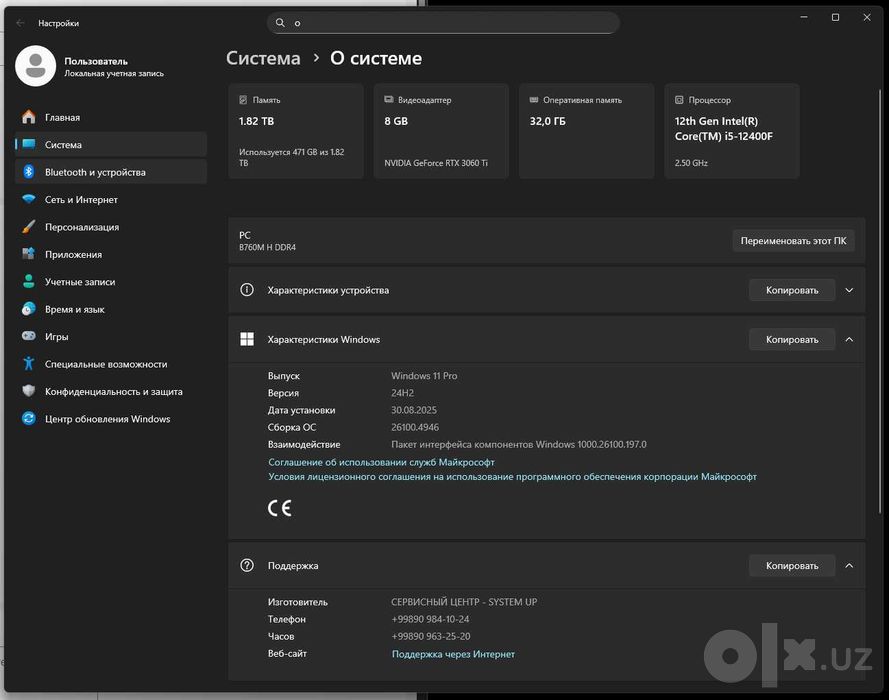Image resolution: width=889 pixels, height=700 pixels.
Task: Copy Характеристики устройства with Копировать
Action: point(792,290)
